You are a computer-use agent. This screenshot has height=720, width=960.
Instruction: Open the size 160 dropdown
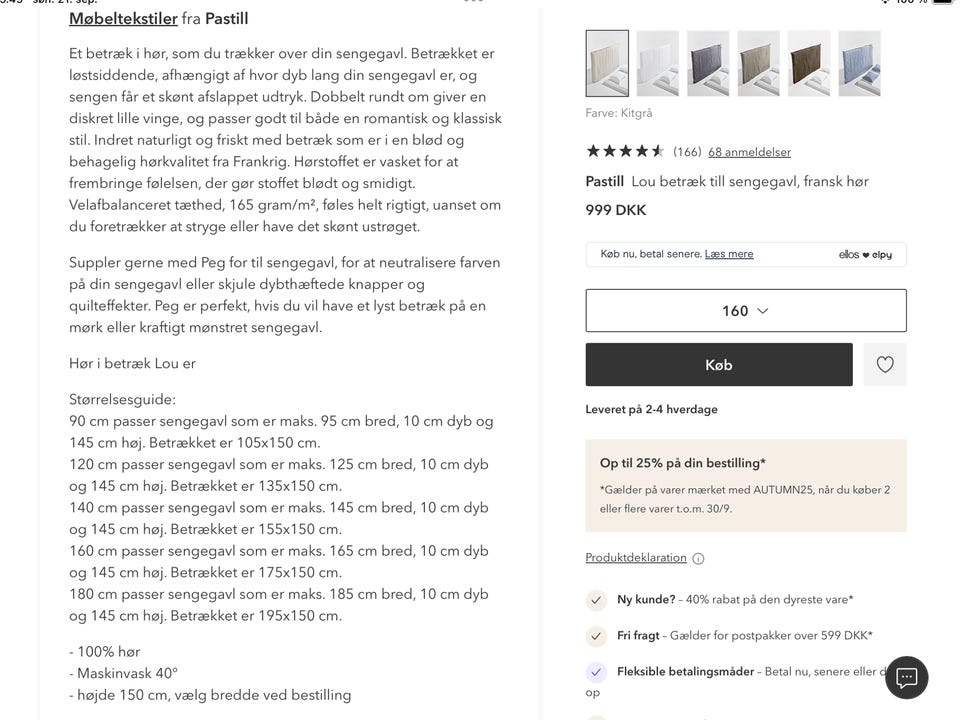745,310
